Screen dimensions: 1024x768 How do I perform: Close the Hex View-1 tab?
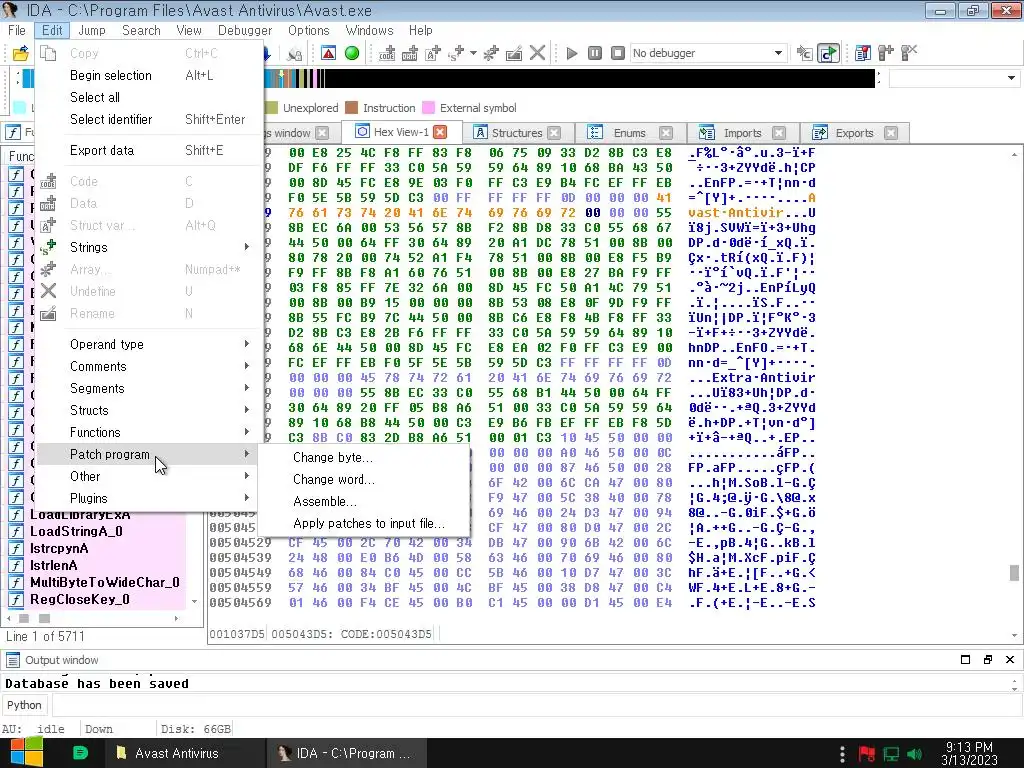coord(441,132)
